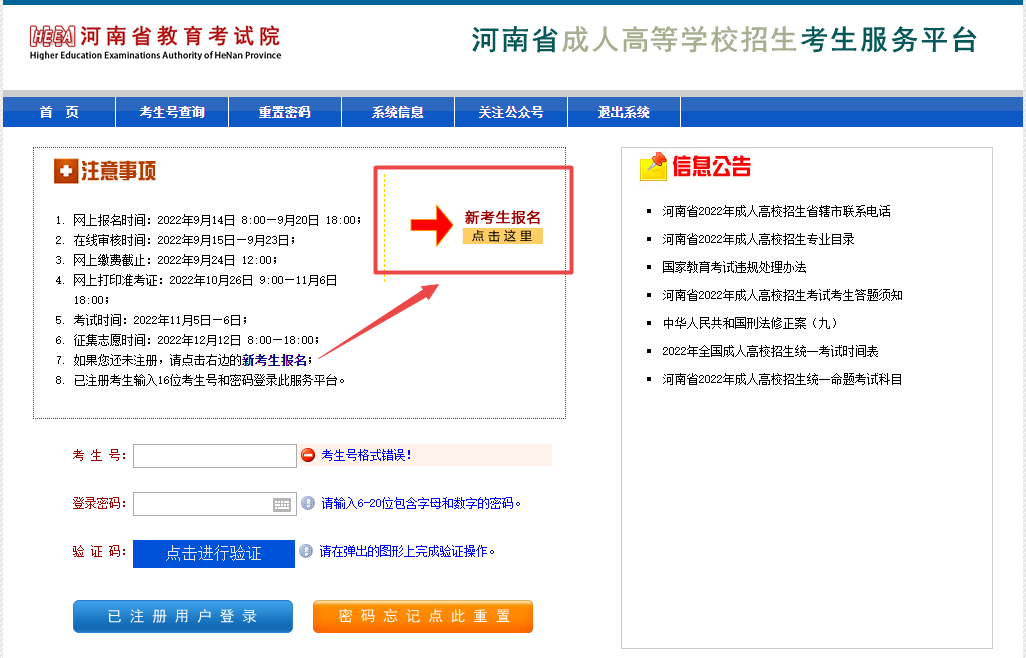Viewport: 1026px width, 658px height.
Task: Click the blue info icon beside verification hint
Action: [x=307, y=551]
